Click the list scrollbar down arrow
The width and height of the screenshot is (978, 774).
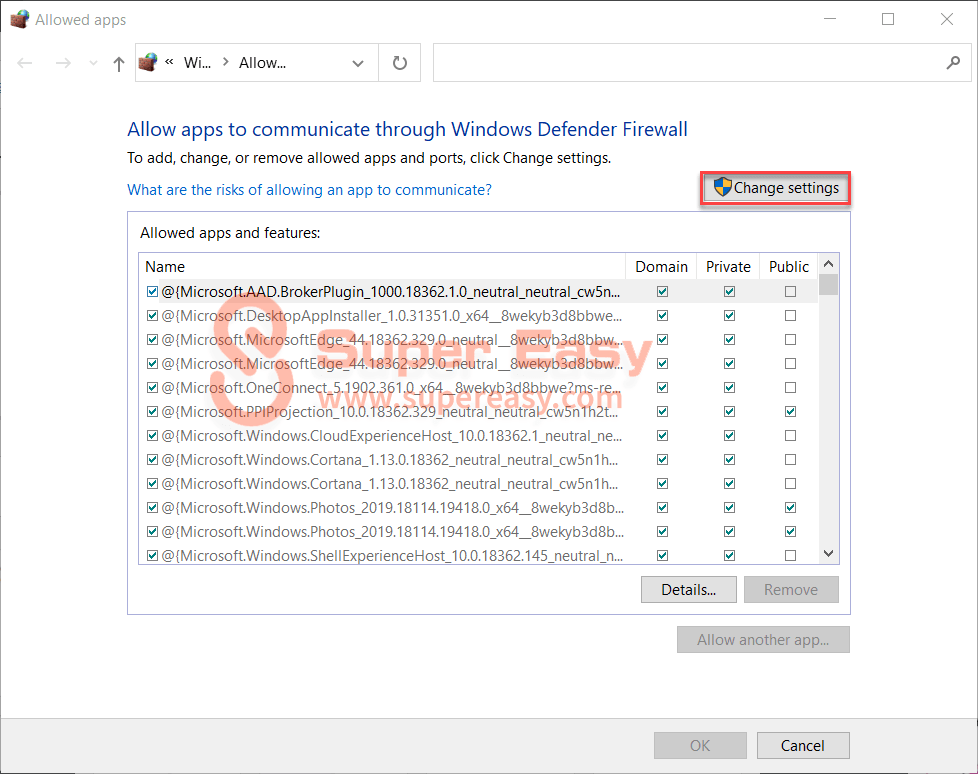coord(828,553)
